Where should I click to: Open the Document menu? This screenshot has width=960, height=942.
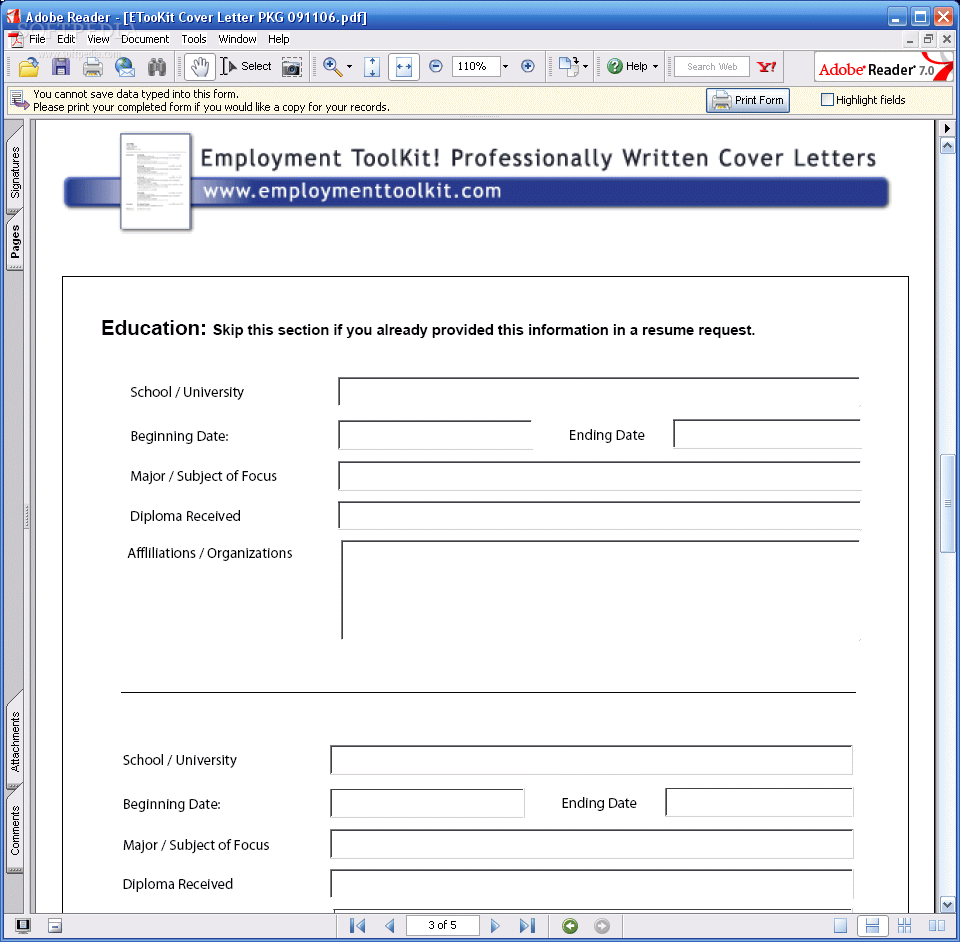tap(144, 39)
